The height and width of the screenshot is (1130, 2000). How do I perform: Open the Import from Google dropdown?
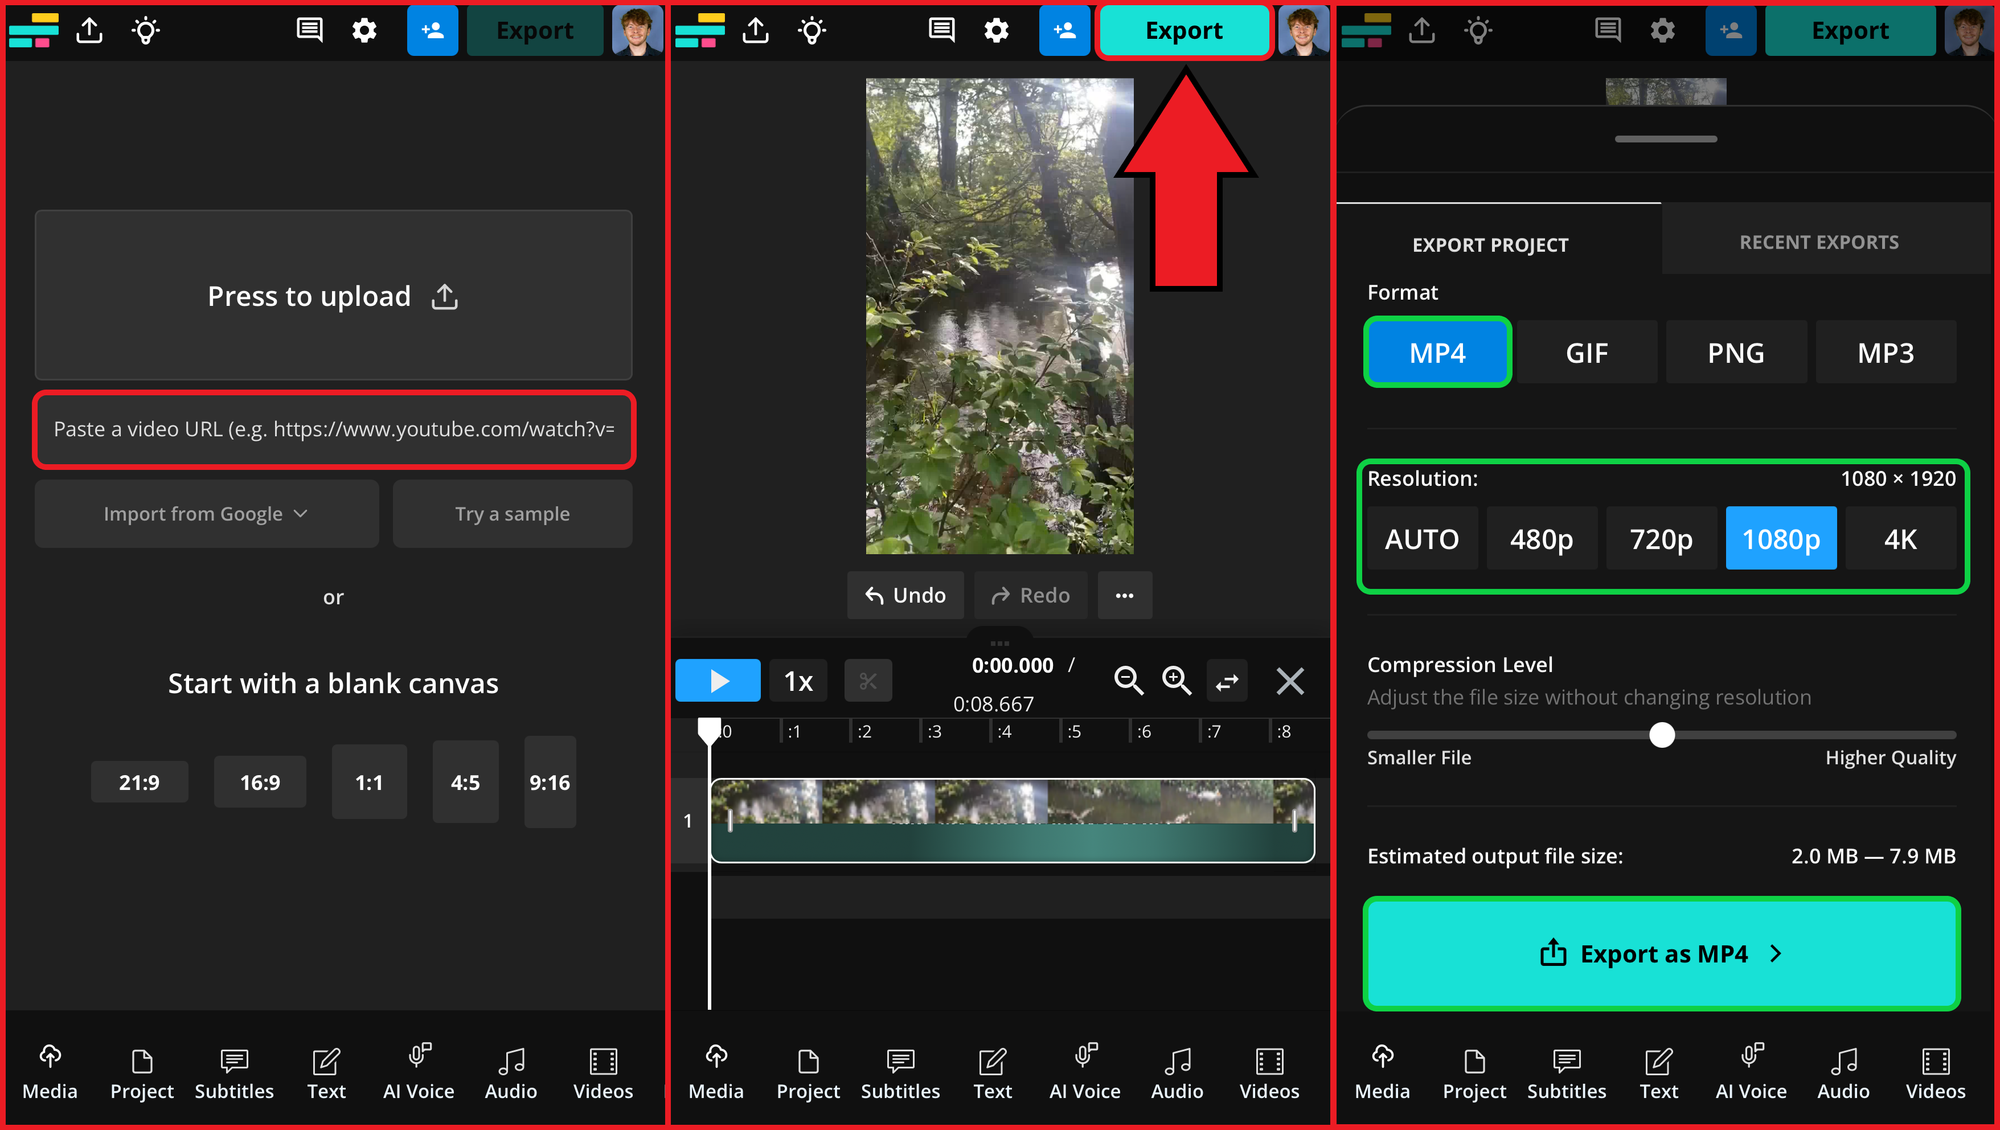tap(206, 513)
